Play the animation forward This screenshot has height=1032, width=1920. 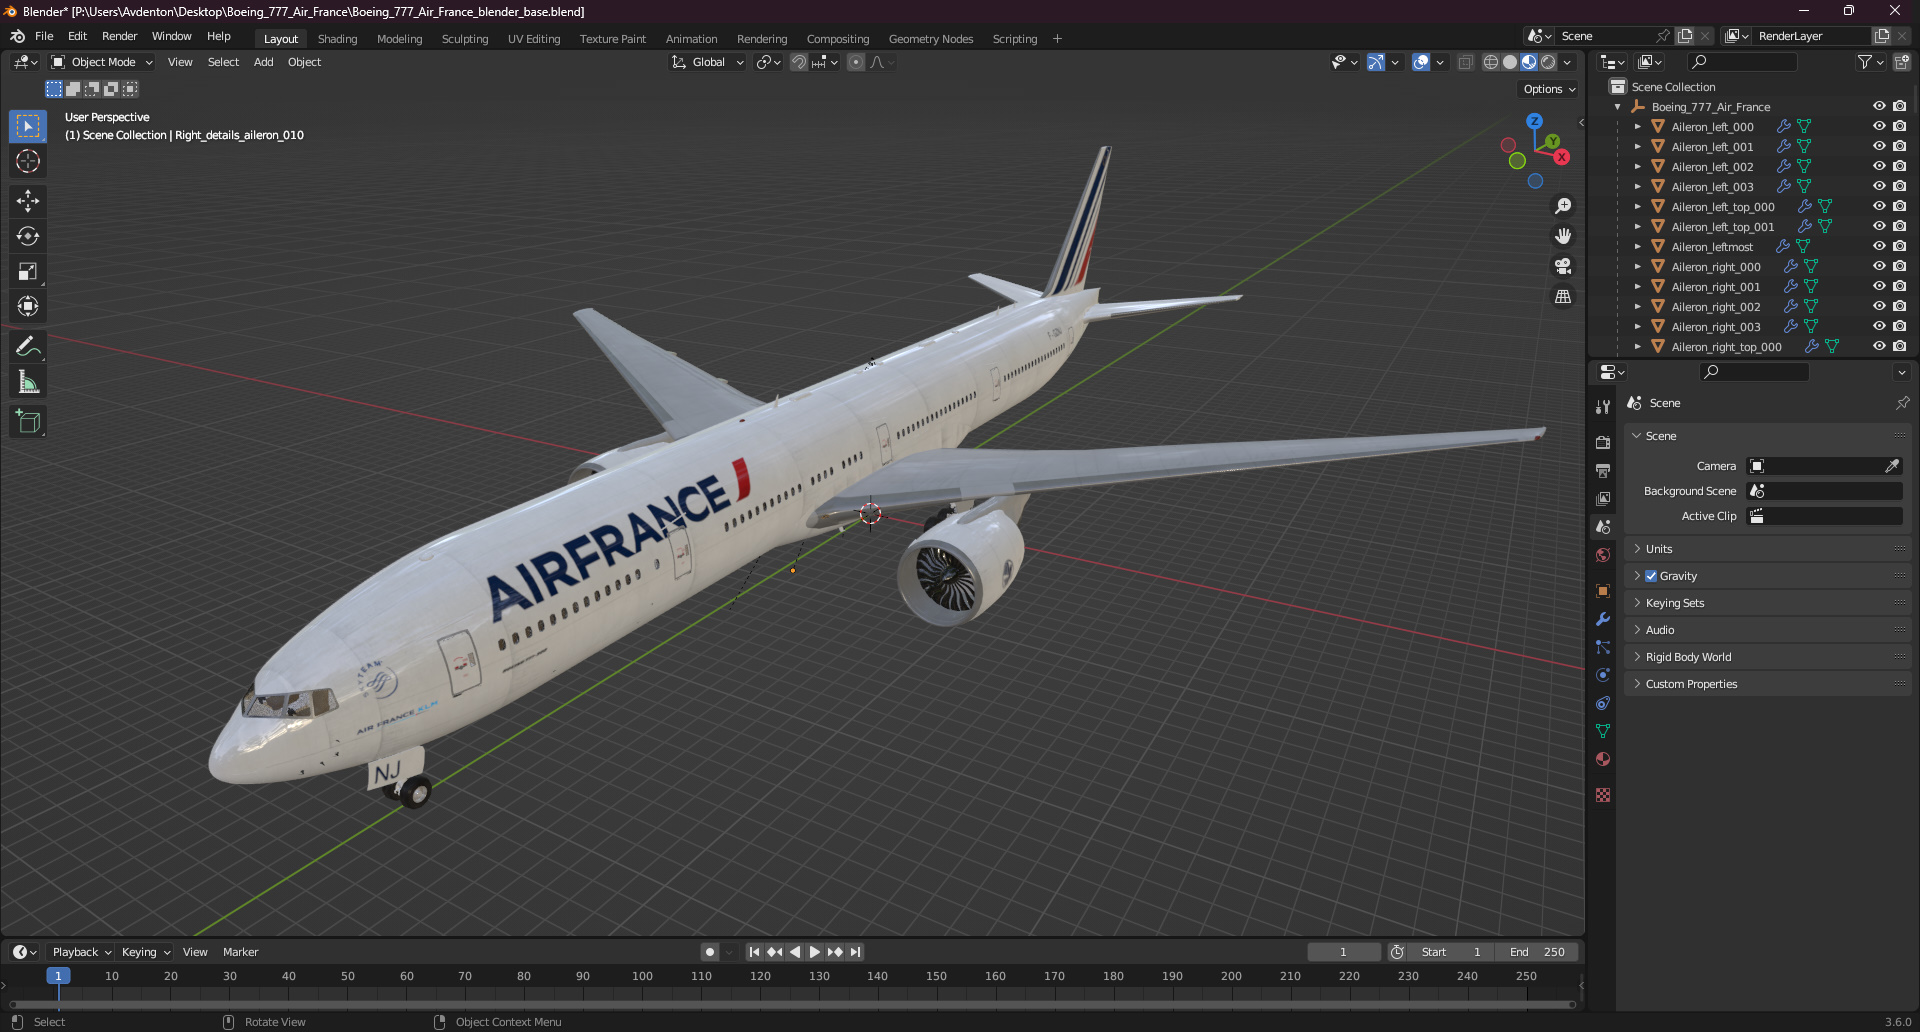[x=814, y=952]
